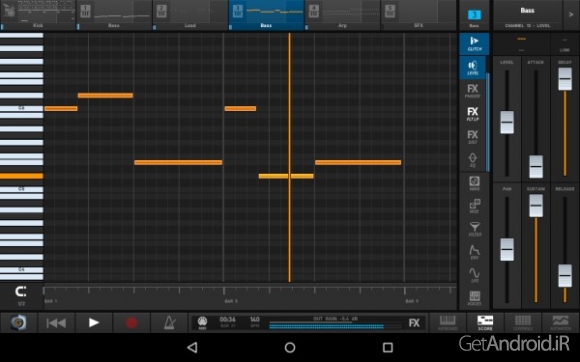Image resolution: width=580 pixels, height=362 pixels.
Task: Tap the C4 piano key
Action: pyautogui.click(x=21, y=270)
